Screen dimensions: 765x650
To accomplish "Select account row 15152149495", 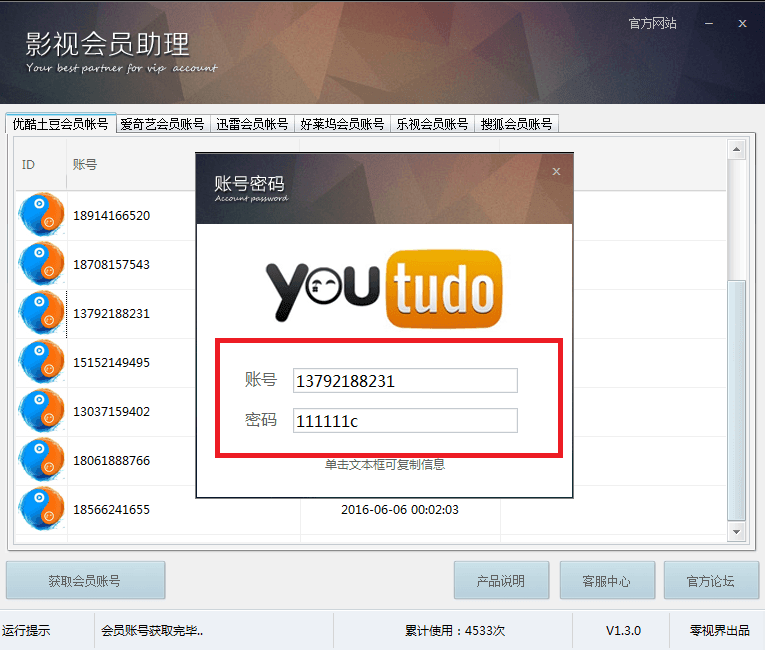I will [370, 362].
